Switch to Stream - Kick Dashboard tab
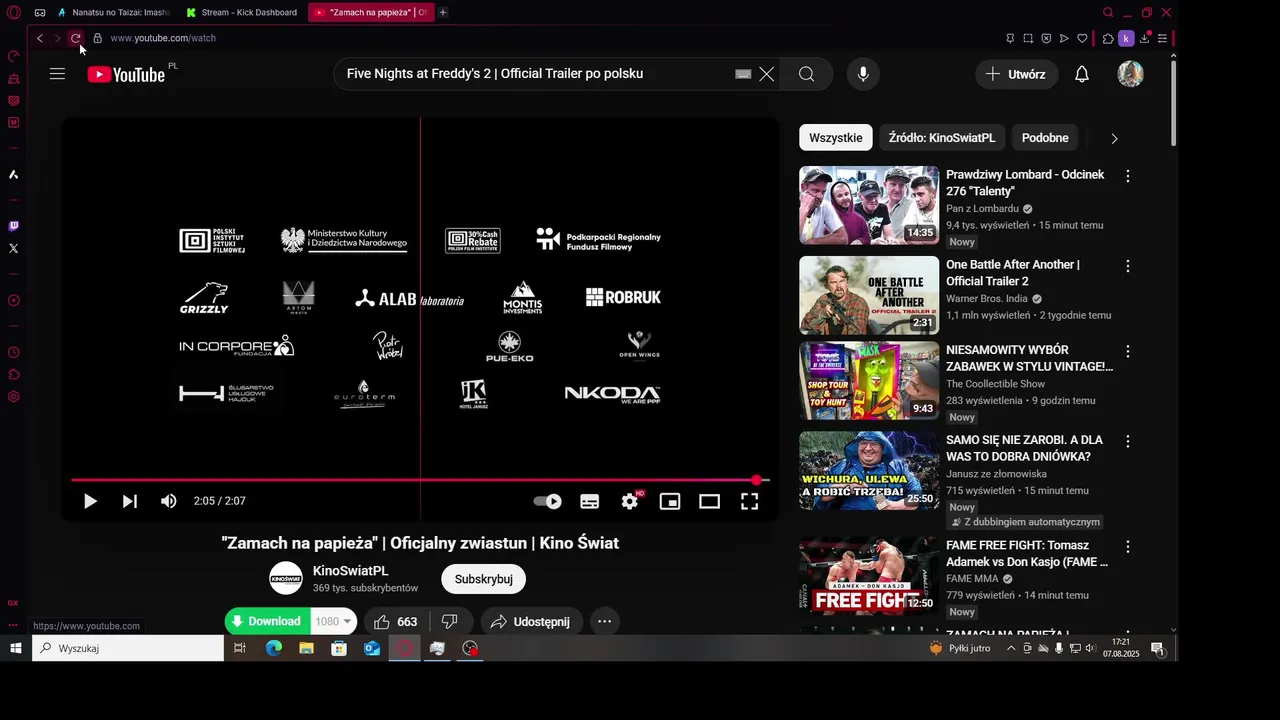Screen dimensions: 1280x720 [x=242, y=12]
